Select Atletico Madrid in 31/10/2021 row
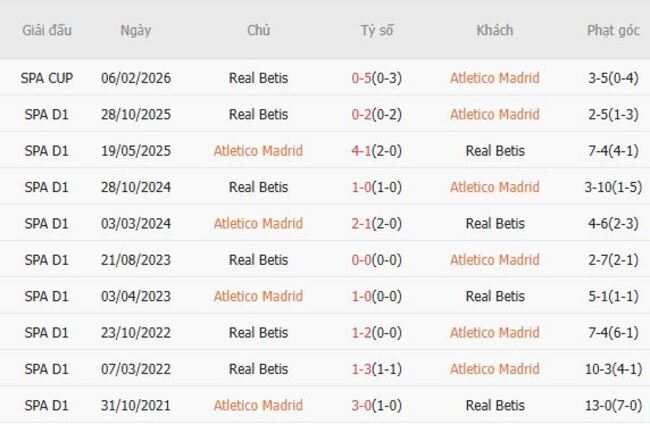 pyautogui.click(x=258, y=405)
